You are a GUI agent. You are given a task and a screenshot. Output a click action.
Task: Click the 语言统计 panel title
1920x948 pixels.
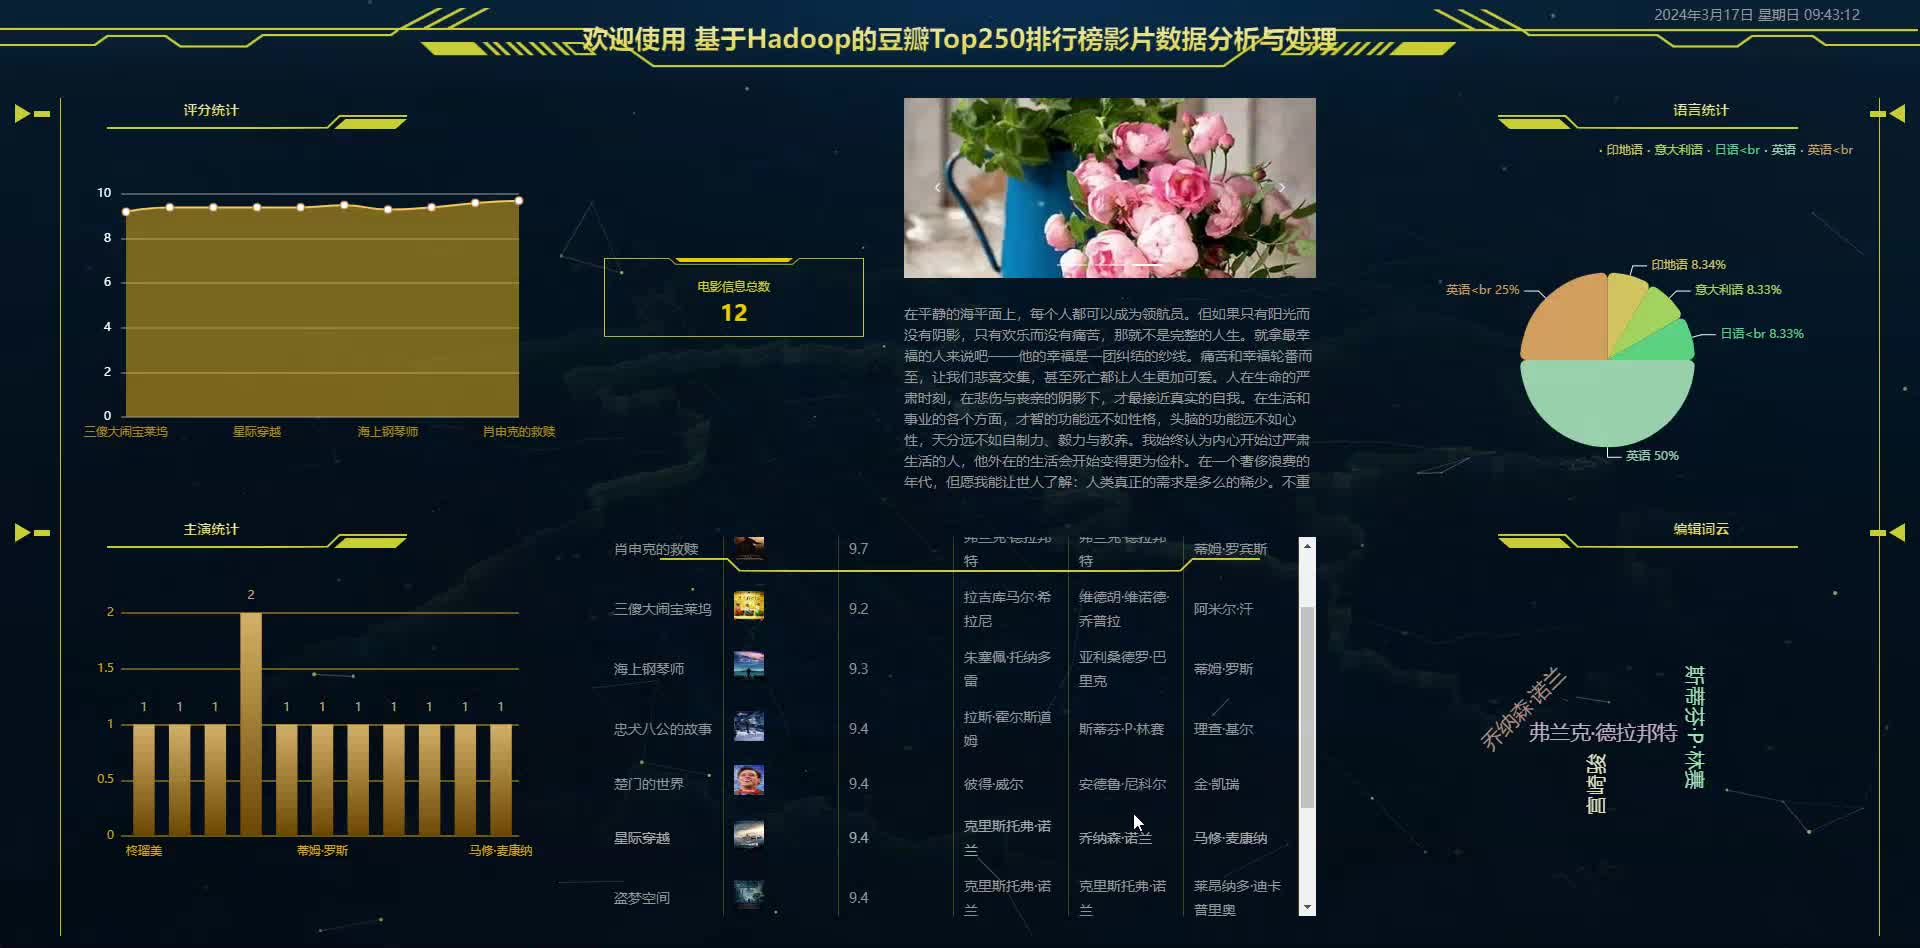(1701, 110)
